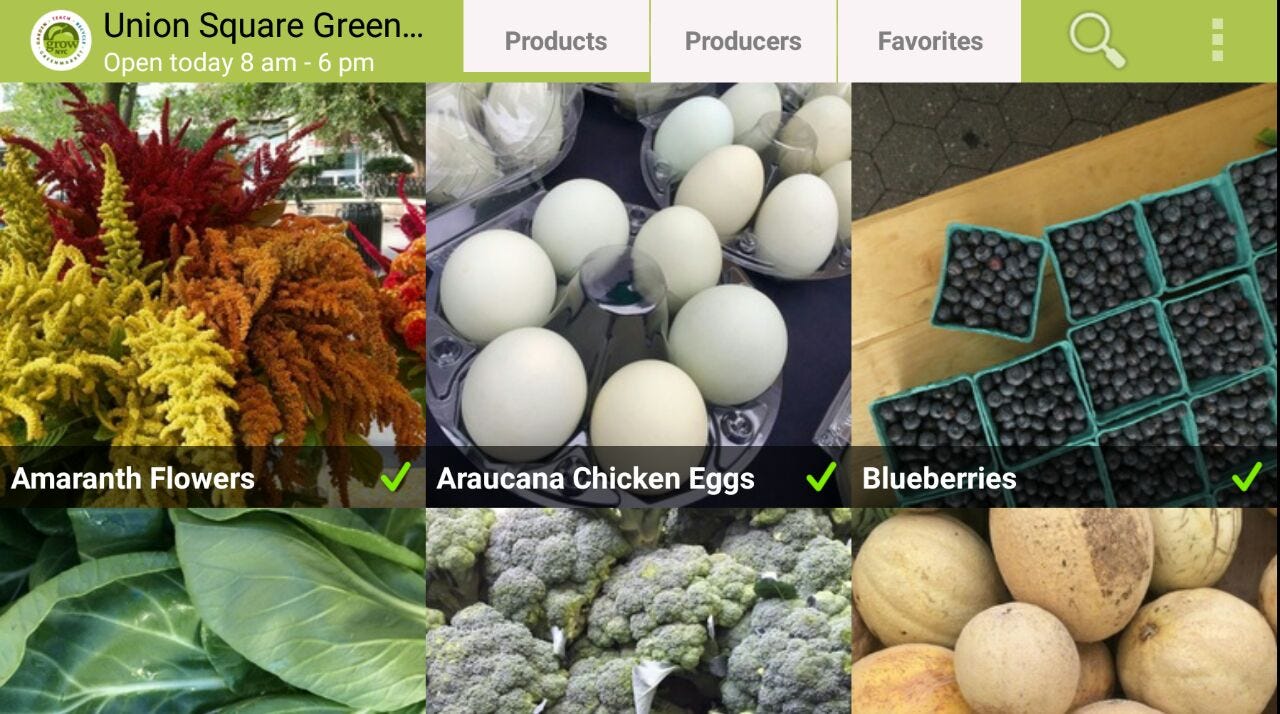
Task: Open the broccoli product photo
Action: pyautogui.click(x=638, y=611)
